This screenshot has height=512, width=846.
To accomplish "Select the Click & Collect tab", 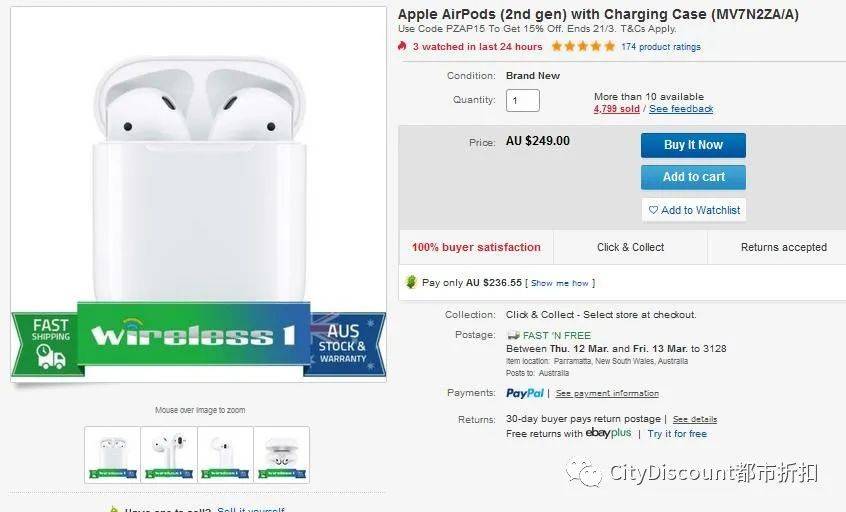I will pos(630,247).
